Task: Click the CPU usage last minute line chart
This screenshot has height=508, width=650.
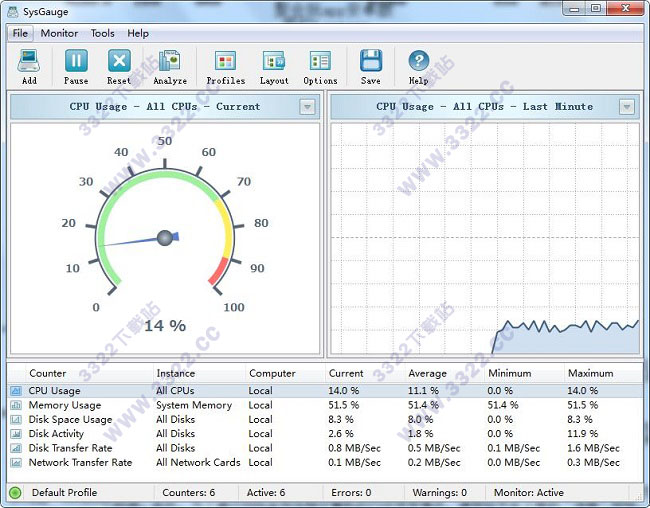Action: click(485, 238)
